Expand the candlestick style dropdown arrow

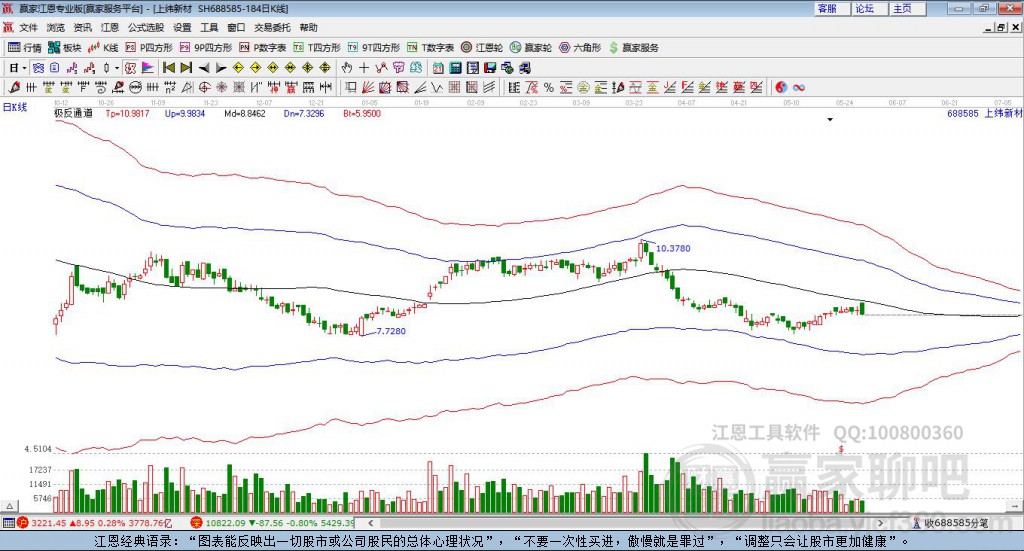117,68
